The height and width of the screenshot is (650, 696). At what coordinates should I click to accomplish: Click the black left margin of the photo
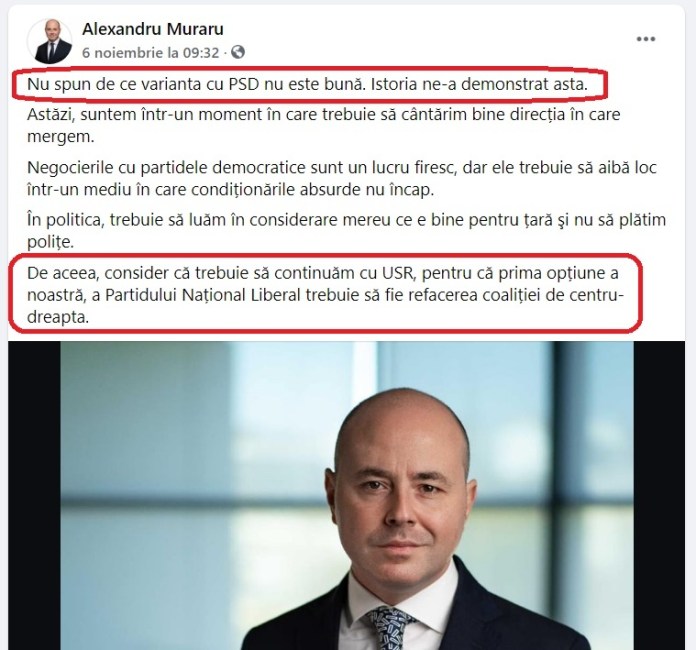click(34, 495)
